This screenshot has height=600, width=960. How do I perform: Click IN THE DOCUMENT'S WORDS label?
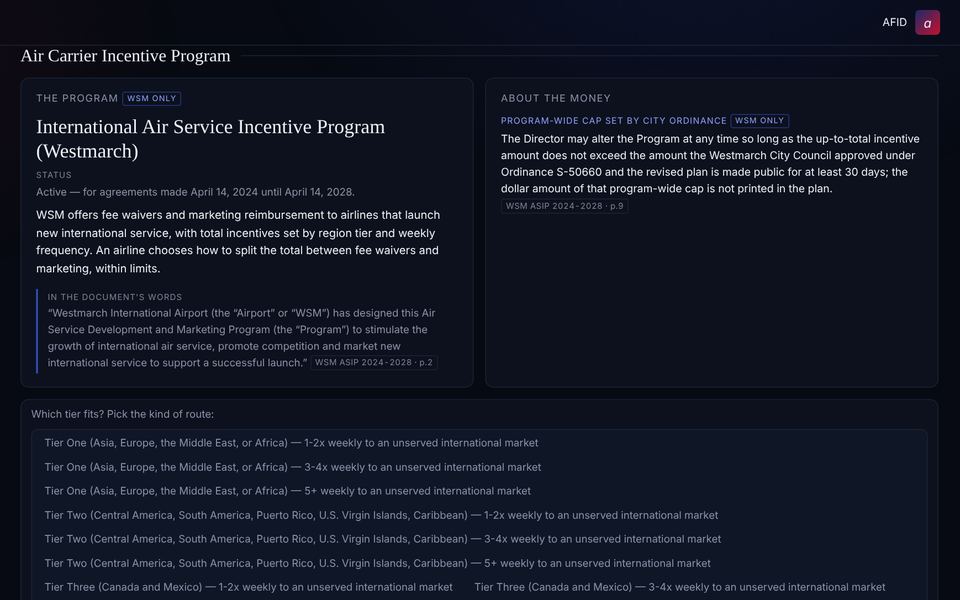coord(115,297)
